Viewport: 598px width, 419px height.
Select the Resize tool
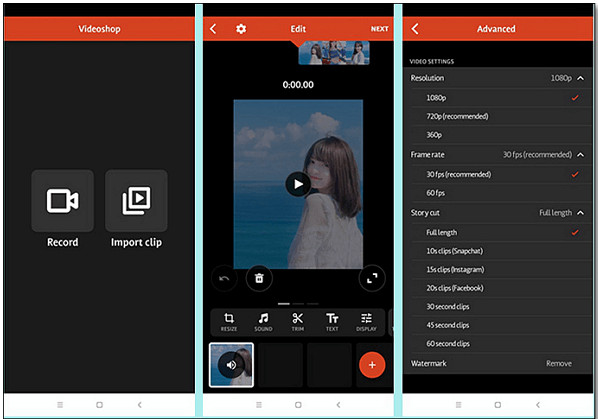pos(229,322)
